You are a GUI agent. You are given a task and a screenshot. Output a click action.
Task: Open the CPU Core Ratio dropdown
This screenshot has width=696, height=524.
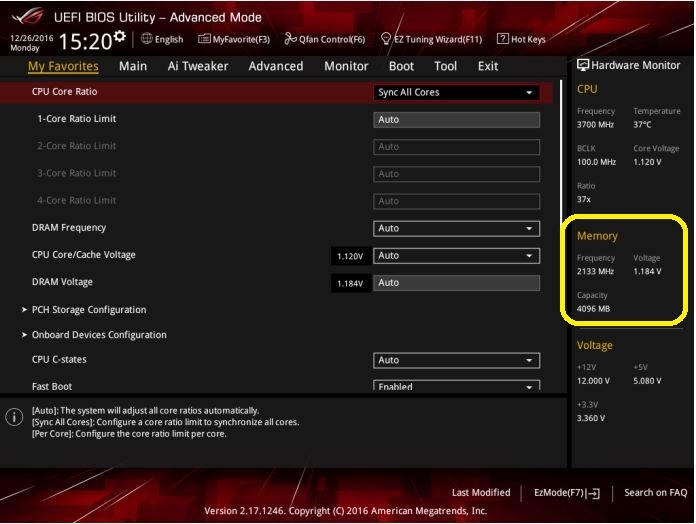pos(456,92)
